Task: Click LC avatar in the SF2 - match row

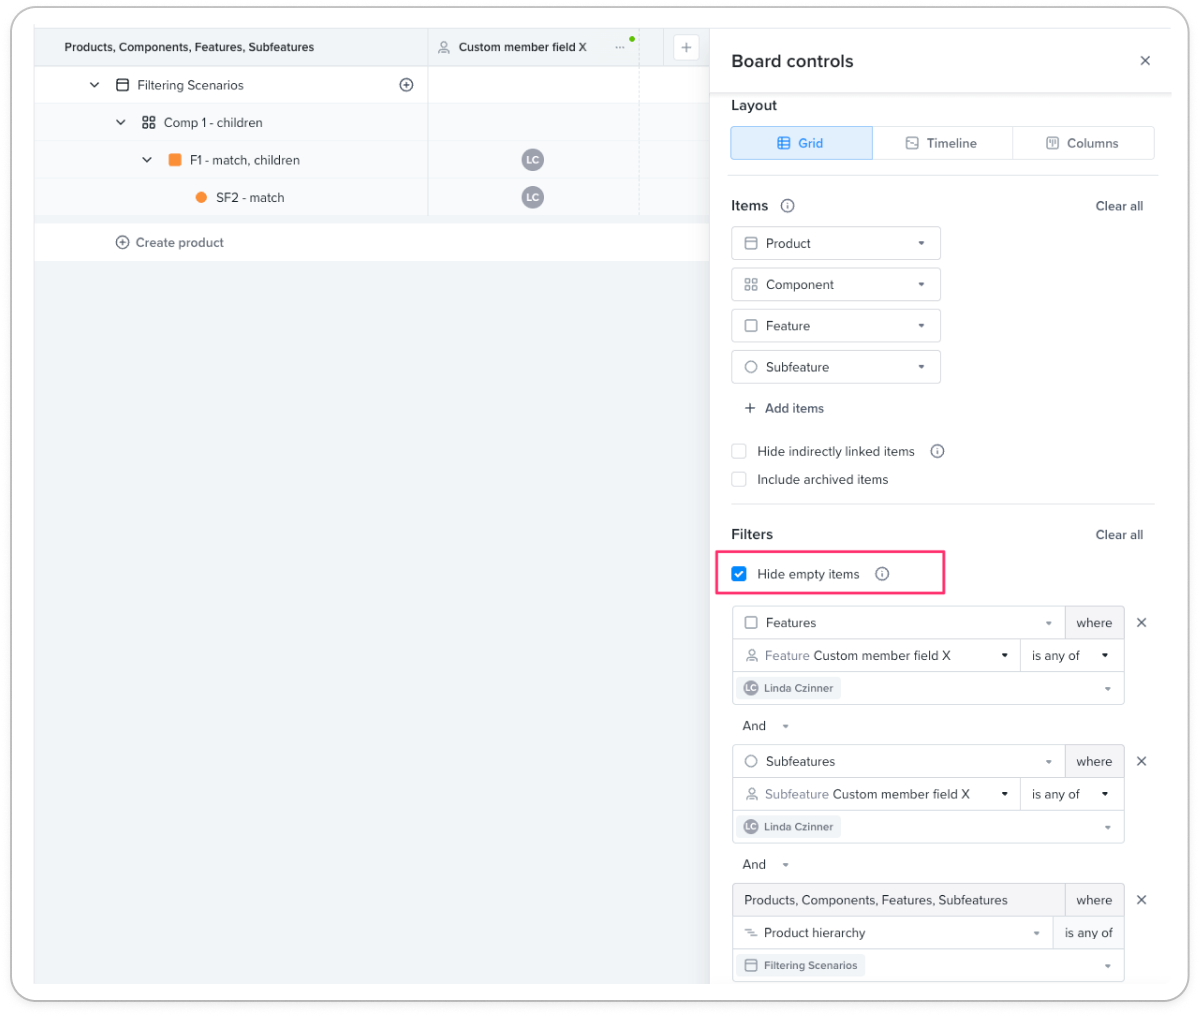Action: 532,197
